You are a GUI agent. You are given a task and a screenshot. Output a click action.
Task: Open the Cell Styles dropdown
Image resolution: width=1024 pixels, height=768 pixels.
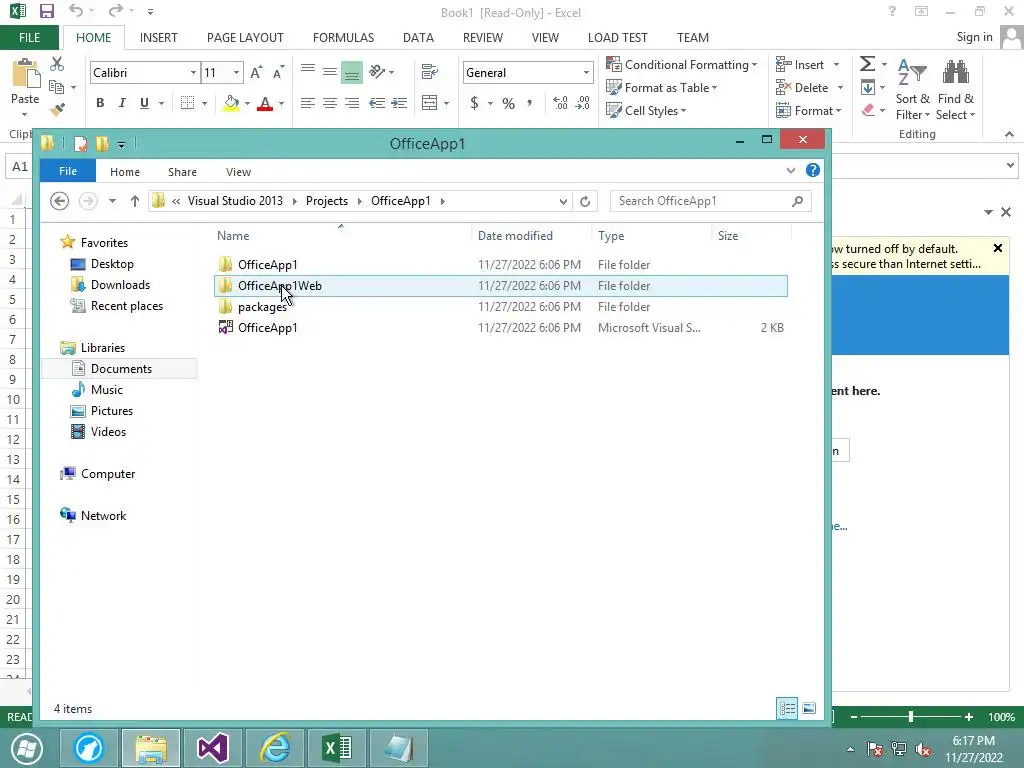[x=646, y=110]
